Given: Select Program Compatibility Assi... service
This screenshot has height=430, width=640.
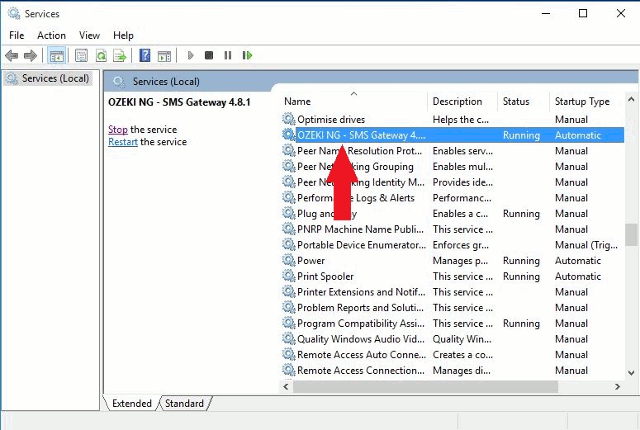Looking at the screenshot, I should [x=452, y=323].
